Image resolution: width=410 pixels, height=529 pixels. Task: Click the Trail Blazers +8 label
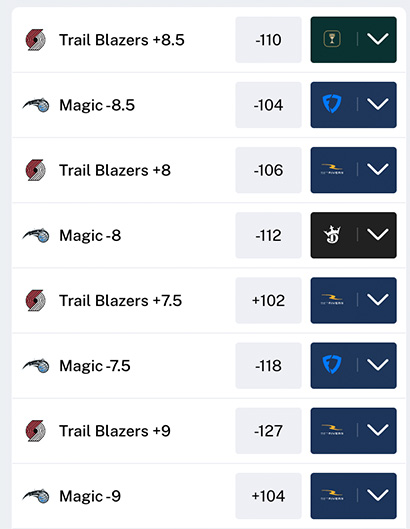coord(115,170)
